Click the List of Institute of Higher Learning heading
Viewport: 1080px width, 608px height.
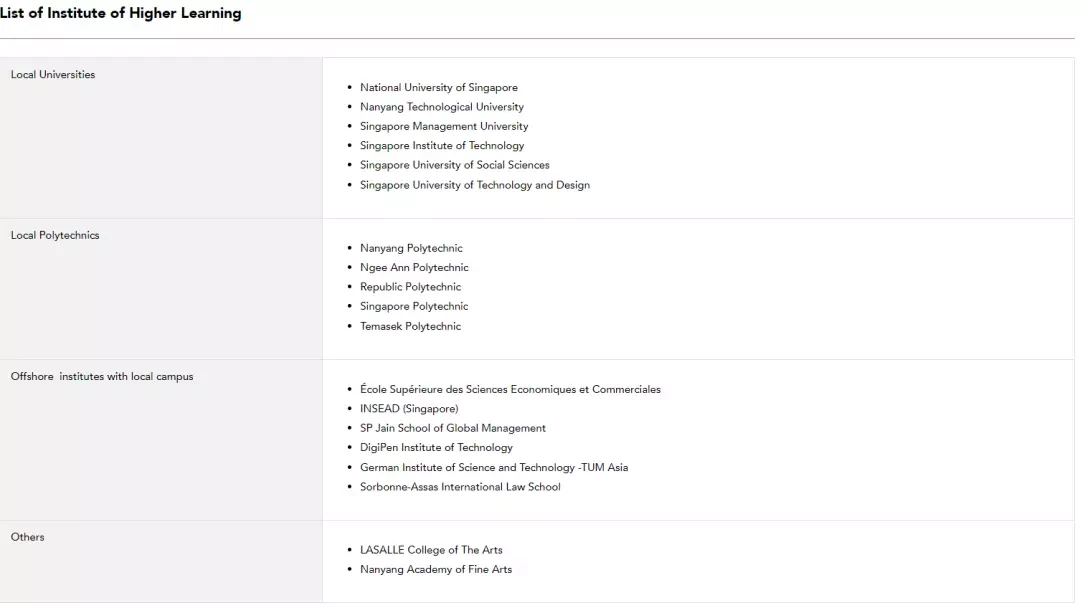121,13
